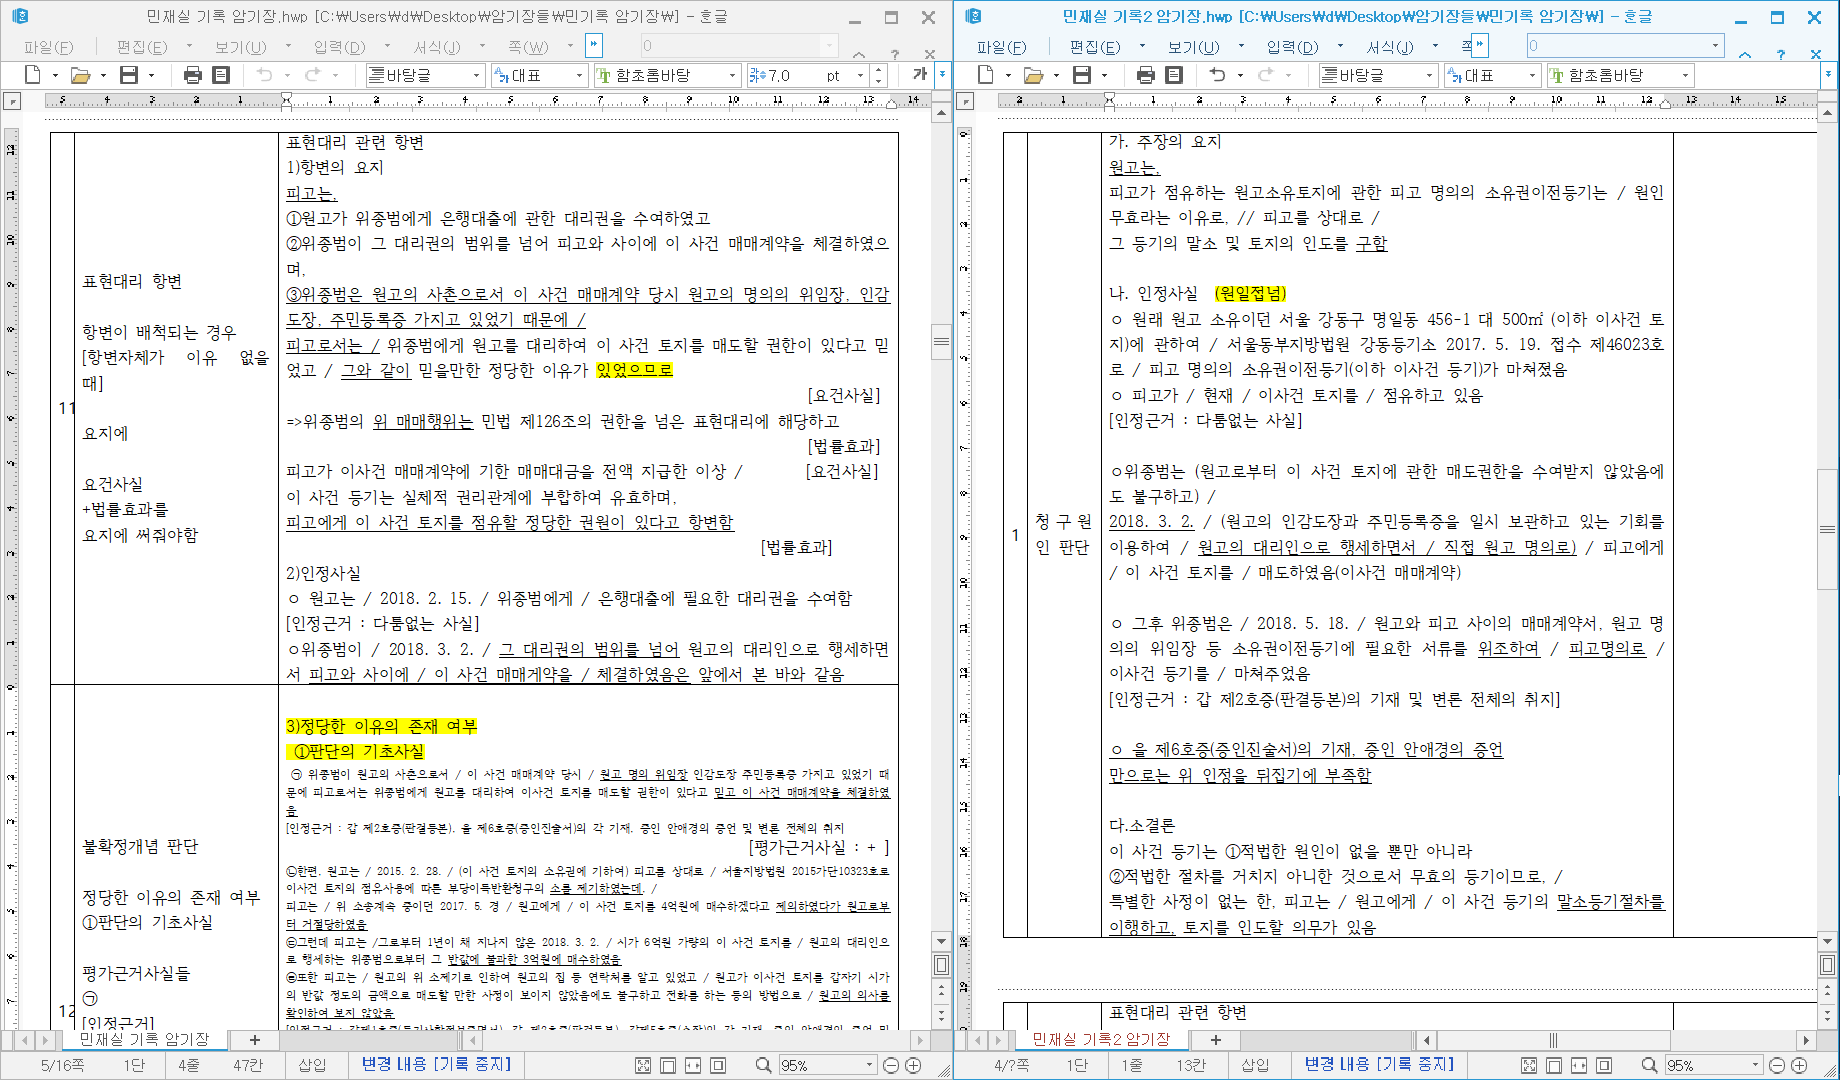Open print preview in the right window
The image size is (1840, 1080).
[1174, 75]
